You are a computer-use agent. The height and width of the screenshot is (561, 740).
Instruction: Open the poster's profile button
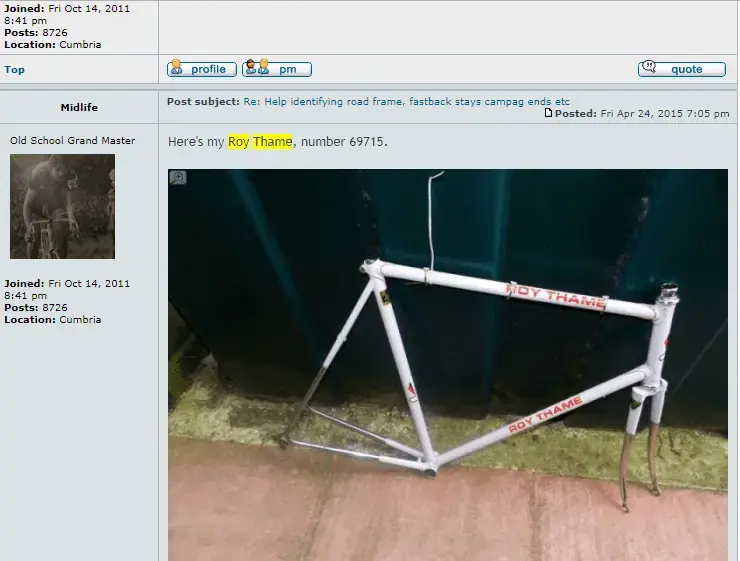click(x=202, y=69)
